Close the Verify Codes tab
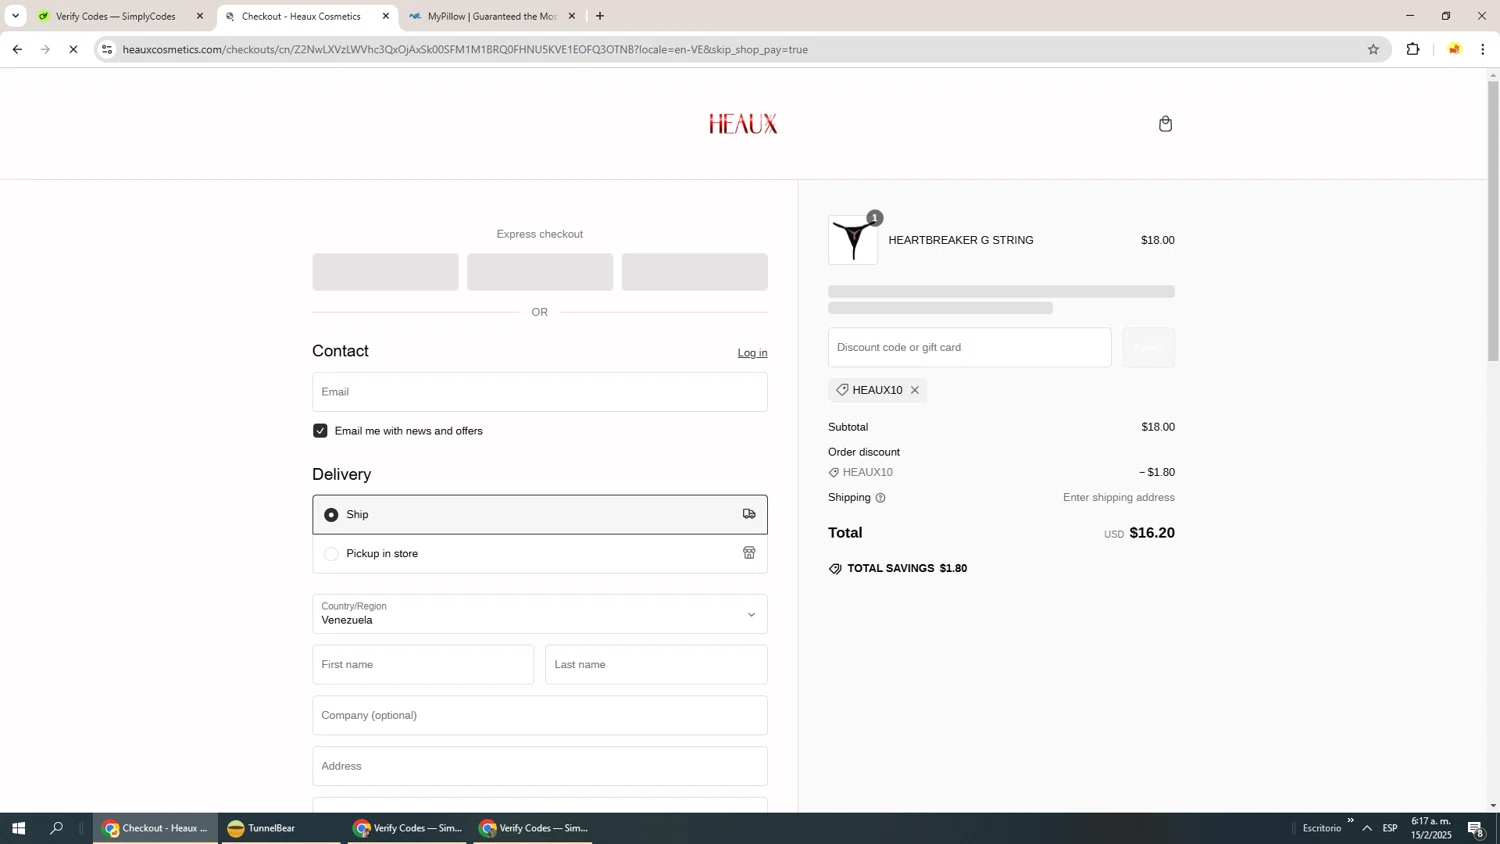 pyautogui.click(x=199, y=16)
